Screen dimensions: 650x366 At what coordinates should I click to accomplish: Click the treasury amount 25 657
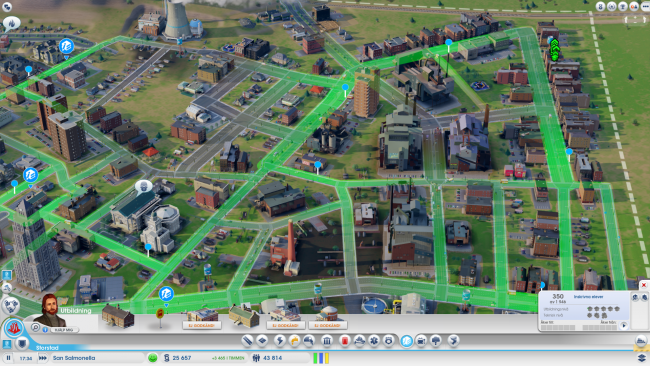pos(182,358)
